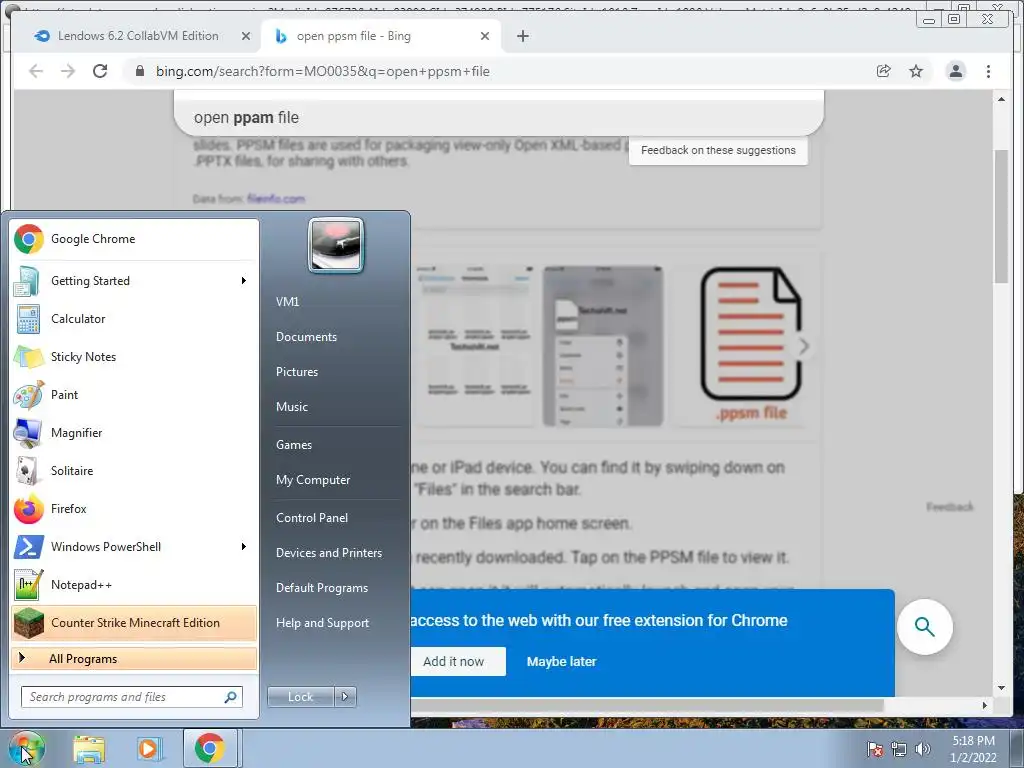Image resolution: width=1024 pixels, height=768 pixels.
Task: Open the shutdown options arrow beside Lock
Action: (345, 697)
